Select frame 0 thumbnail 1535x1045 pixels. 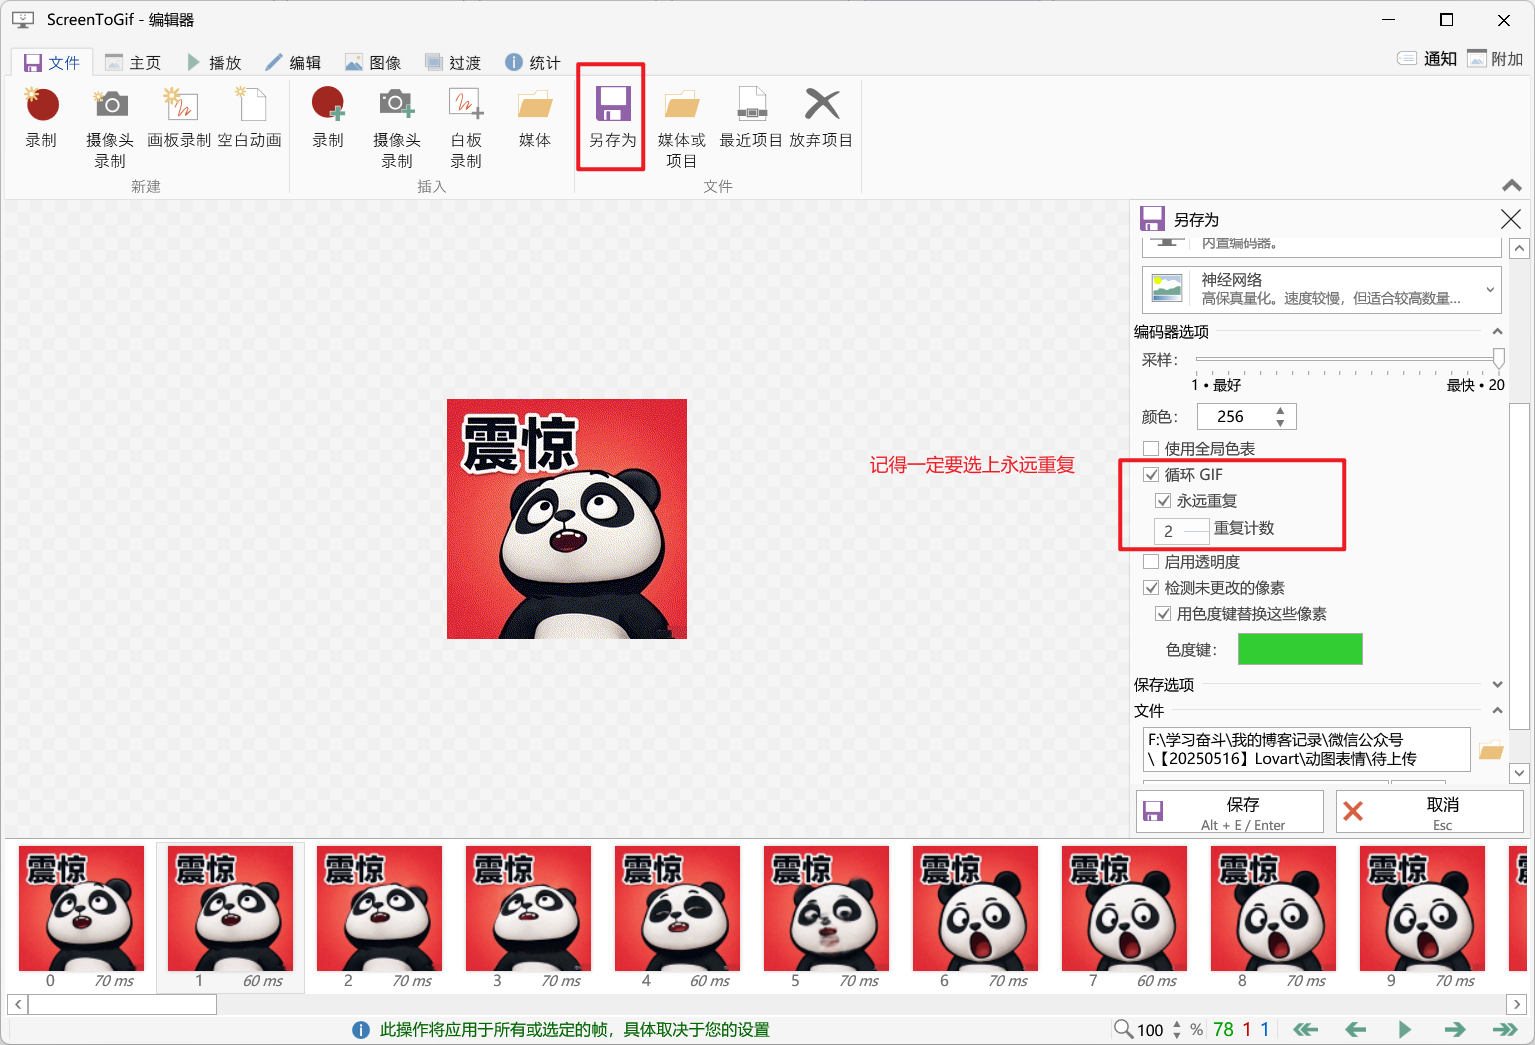(81, 917)
